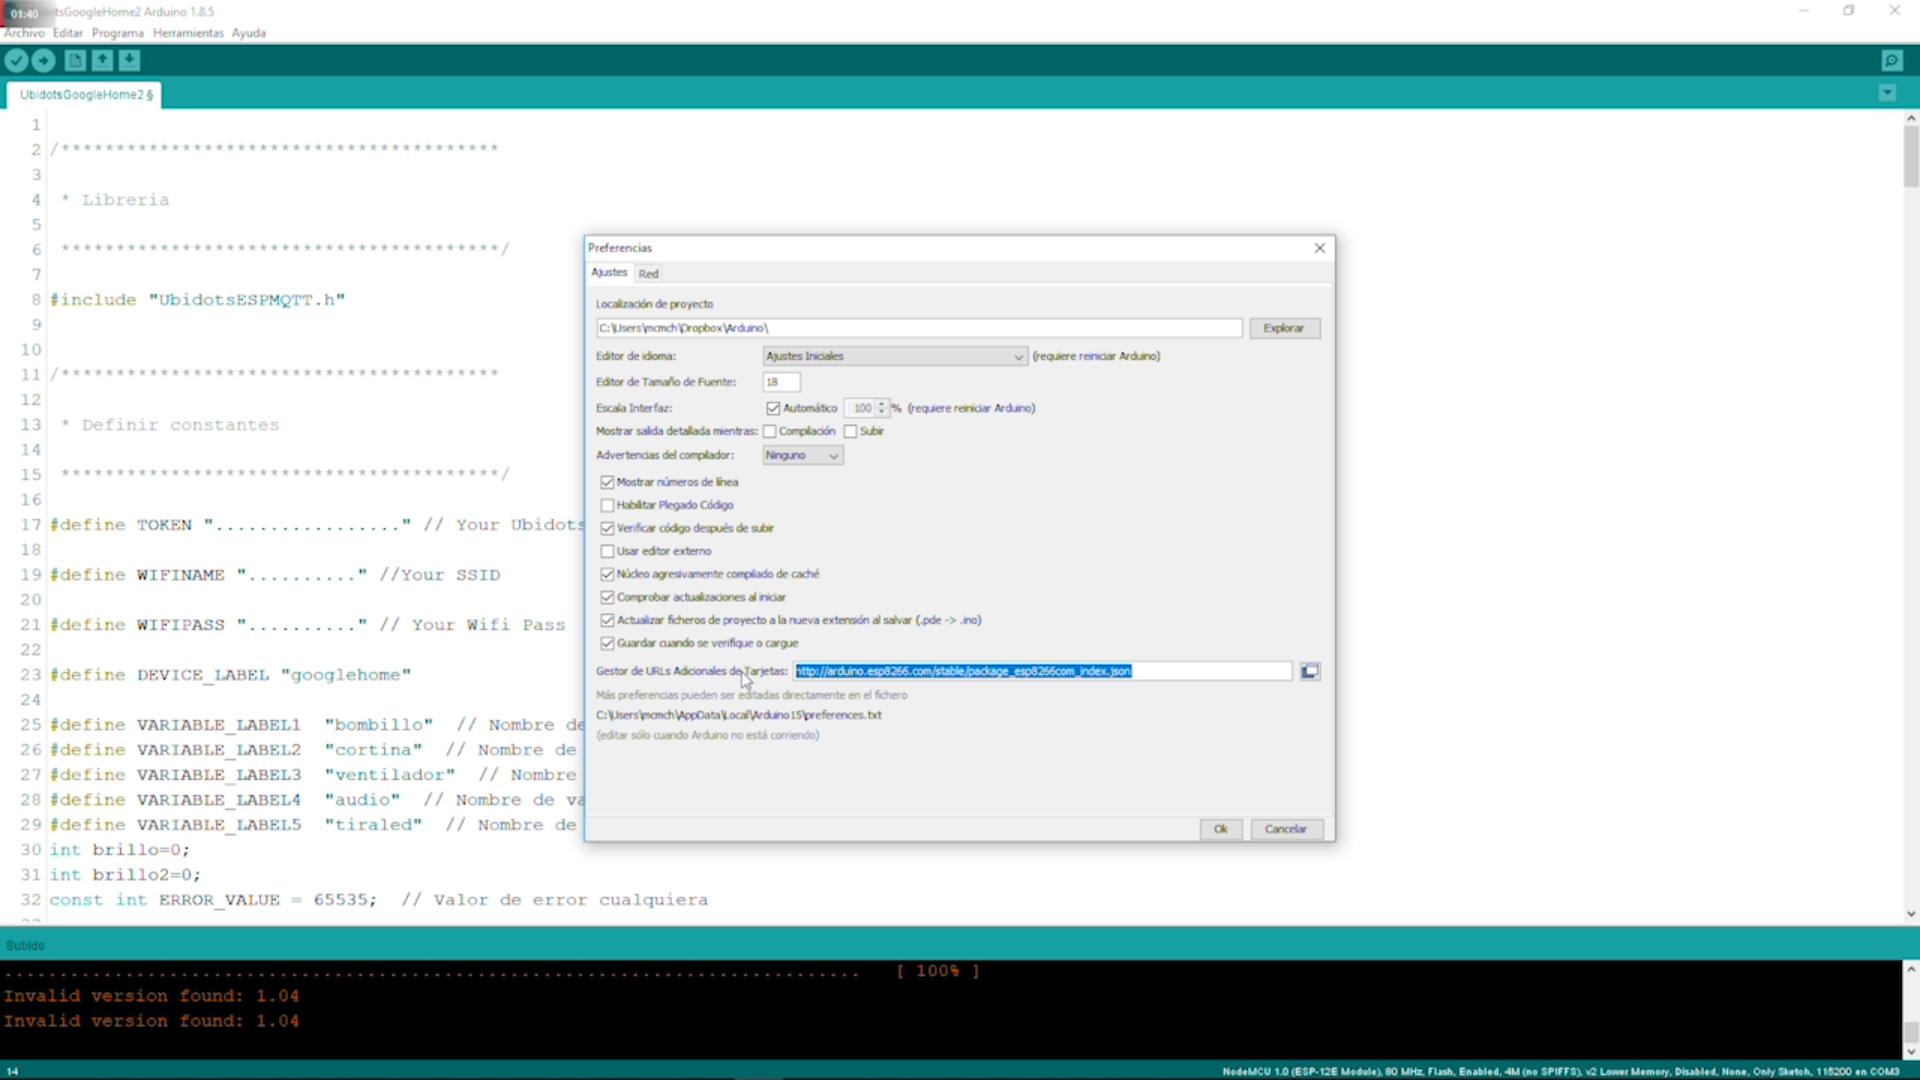1920x1080 pixels.
Task: Close the Preferencias dialog
Action: 1319,248
